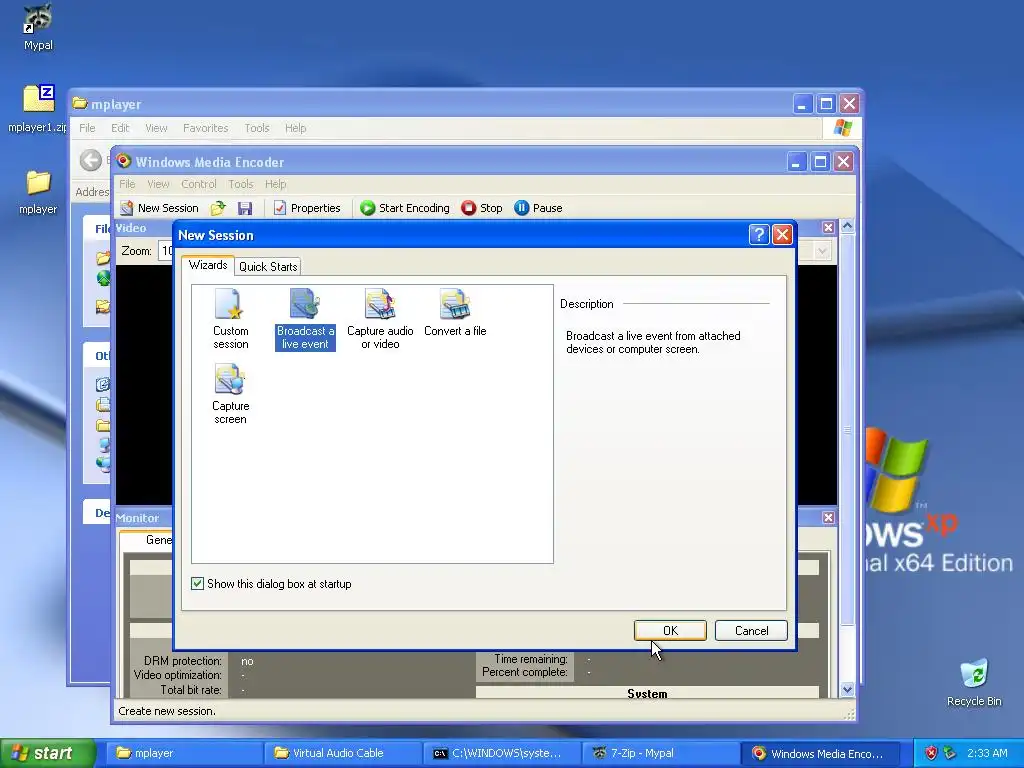This screenshot has height=768, width=1024.
Task: Select the Custom session wizard icon
Action: 230,319
